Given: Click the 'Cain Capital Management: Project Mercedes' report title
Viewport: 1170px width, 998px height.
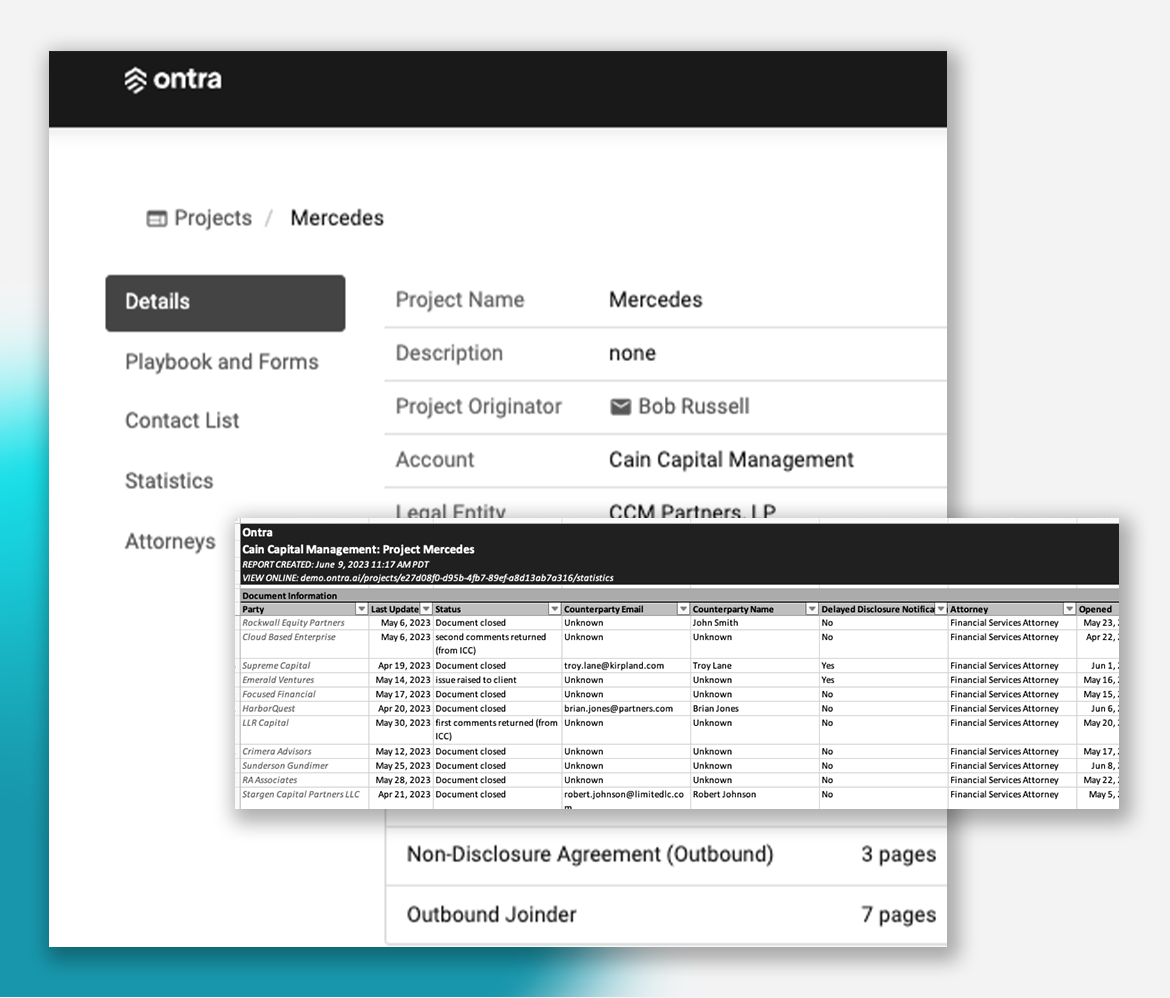Looking at the screenshot, I should (x=358, y=549).
